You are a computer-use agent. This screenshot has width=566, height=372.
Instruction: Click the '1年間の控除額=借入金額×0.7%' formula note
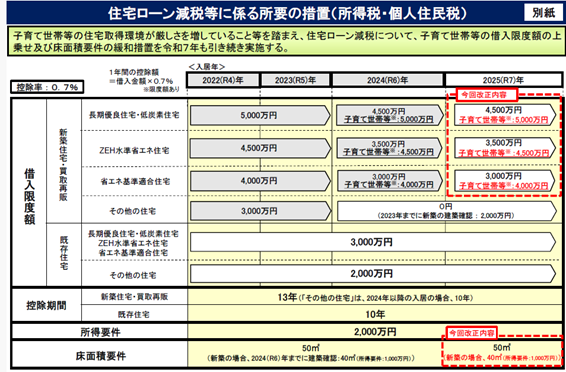click(x=141, y=76)
